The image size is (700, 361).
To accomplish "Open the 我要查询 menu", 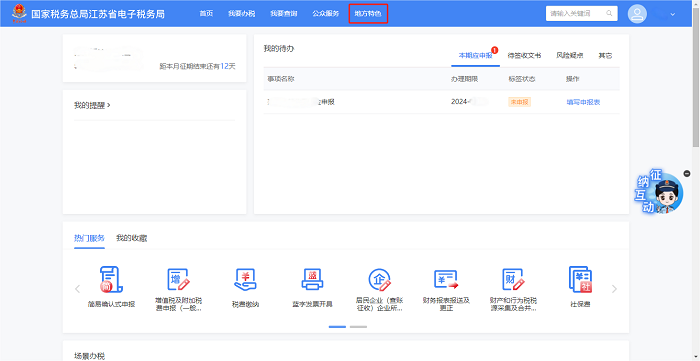I will coord(283,14).
